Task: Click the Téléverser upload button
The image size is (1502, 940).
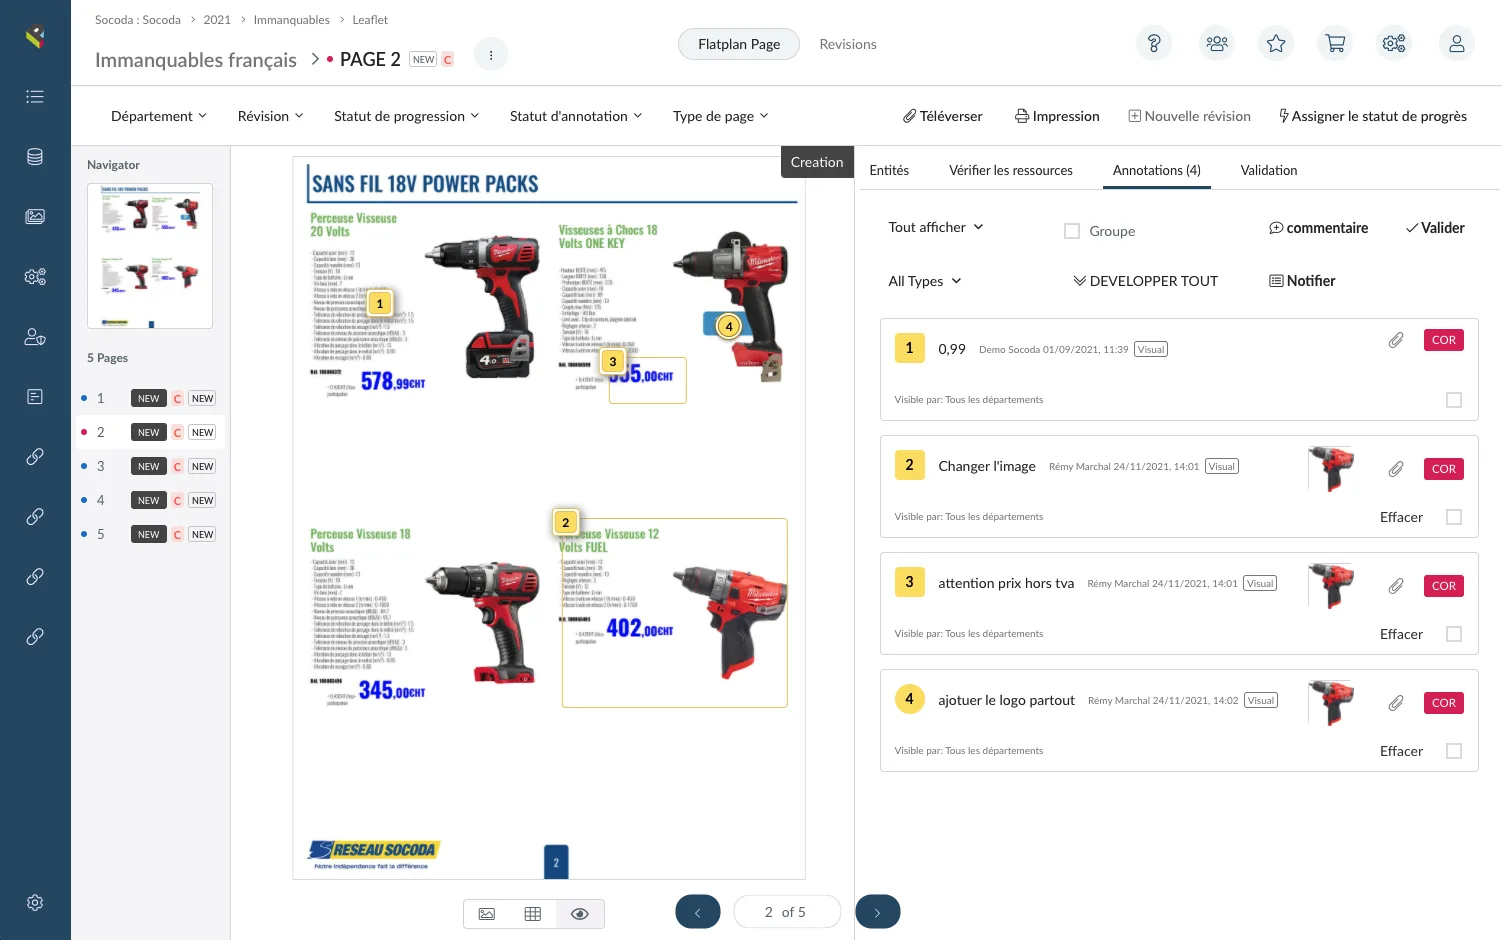Action: point(942,116)
